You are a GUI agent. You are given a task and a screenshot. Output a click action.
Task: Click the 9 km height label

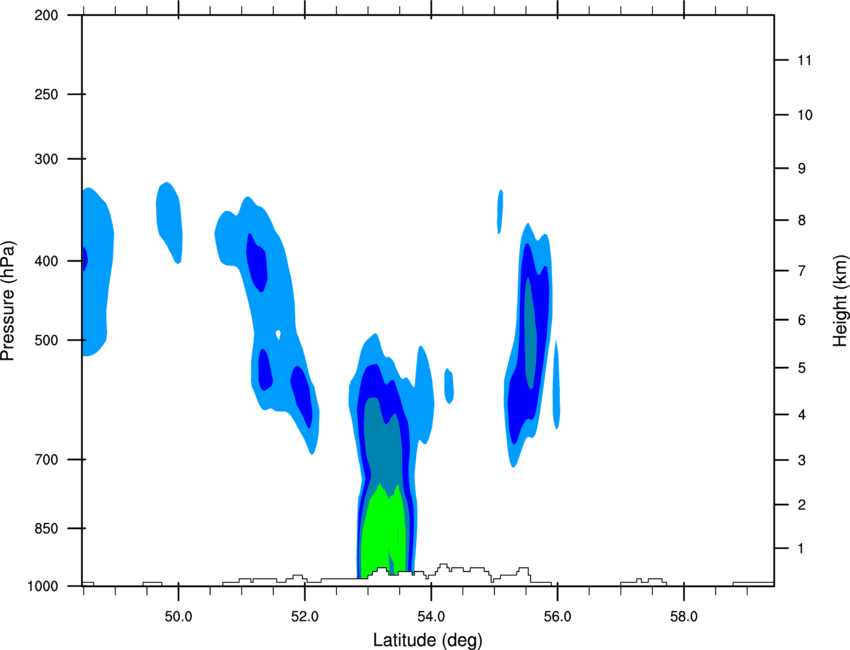coord(802,169)
